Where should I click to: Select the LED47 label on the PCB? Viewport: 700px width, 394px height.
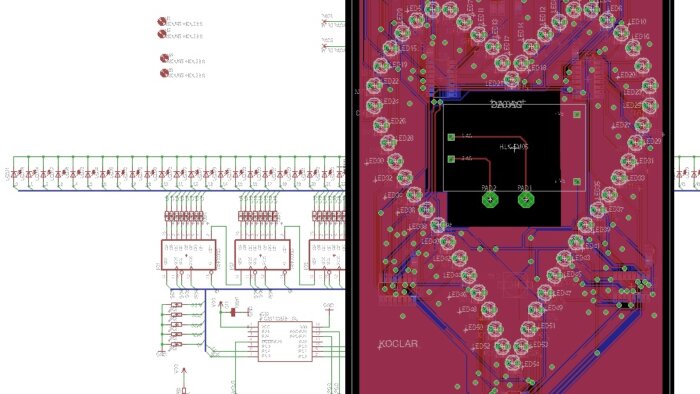tap(562, 293)
